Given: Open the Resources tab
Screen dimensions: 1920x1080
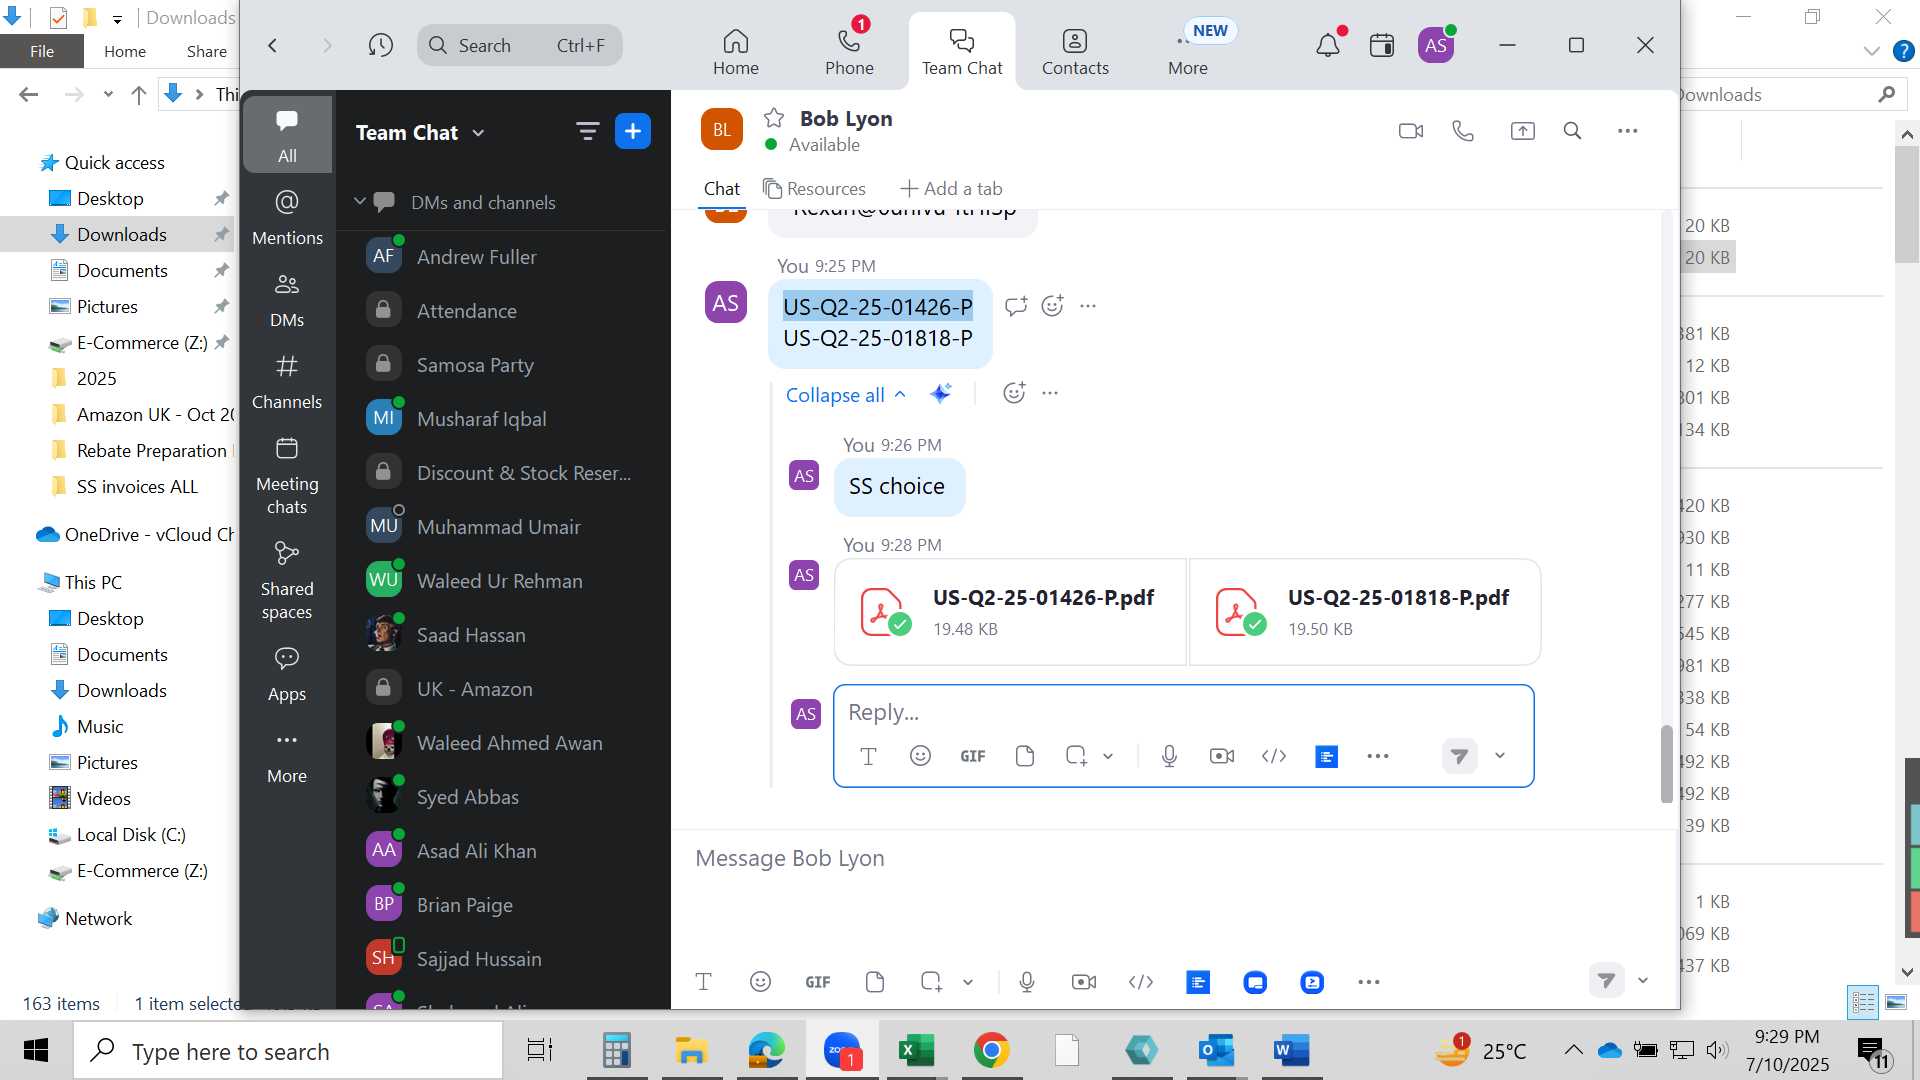Looking at the screenshot, I should click(814, 189).
